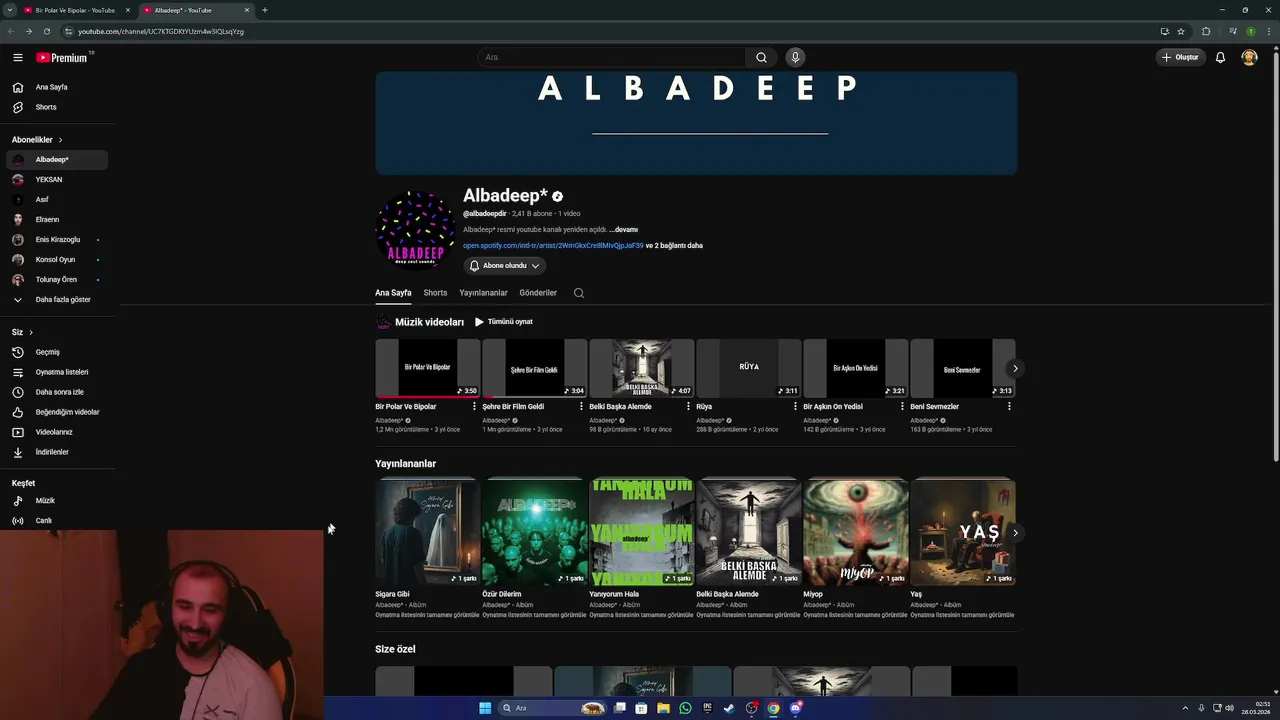Open options menu for Beni Sevmezler
The image size is (1280, 720).
click(x=1009, y=407)
